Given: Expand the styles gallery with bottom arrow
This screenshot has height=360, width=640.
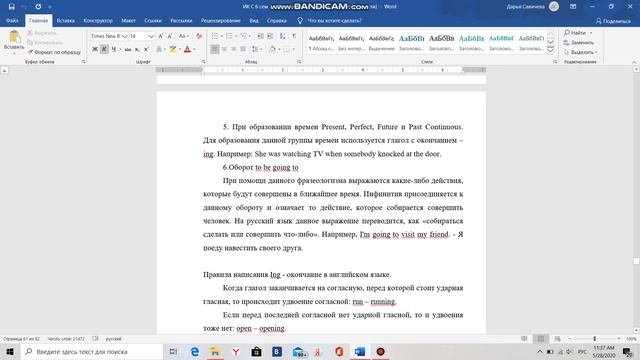Looking at the screenshot, I should point(550,51).
